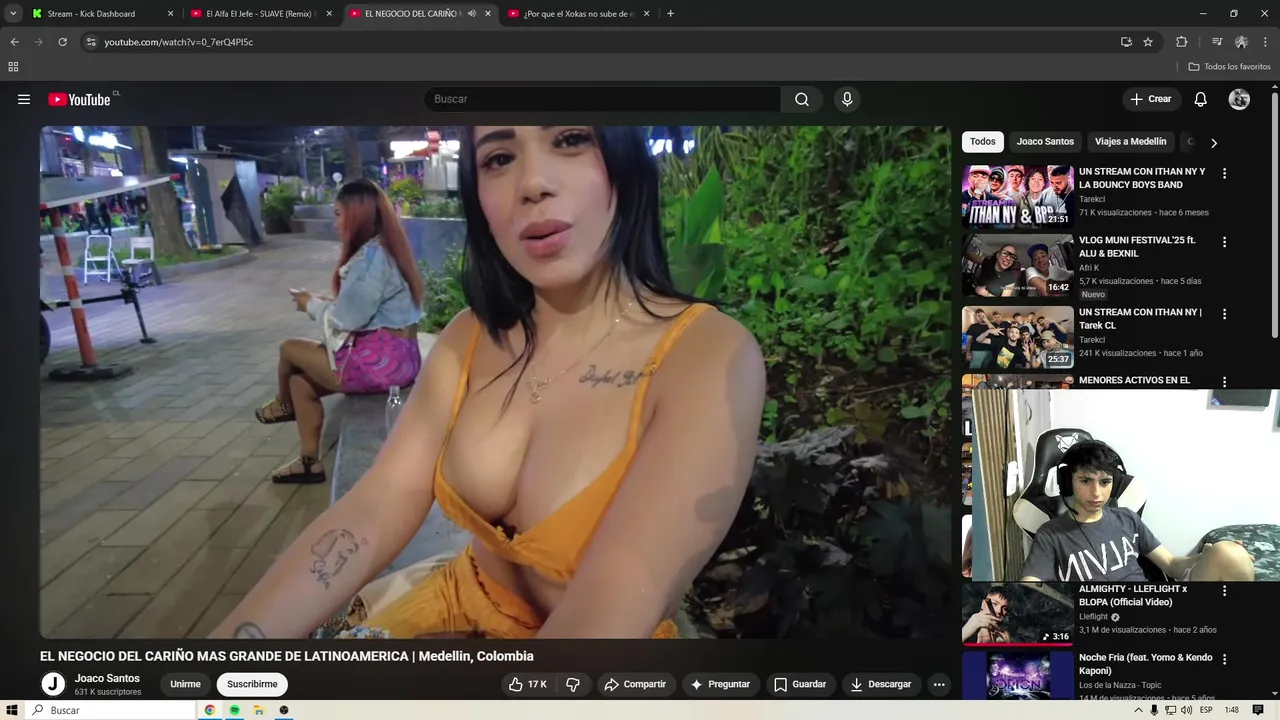1280x720 pixels.
Task: Click the browser address bar URL
Action: tap(179, 42)
